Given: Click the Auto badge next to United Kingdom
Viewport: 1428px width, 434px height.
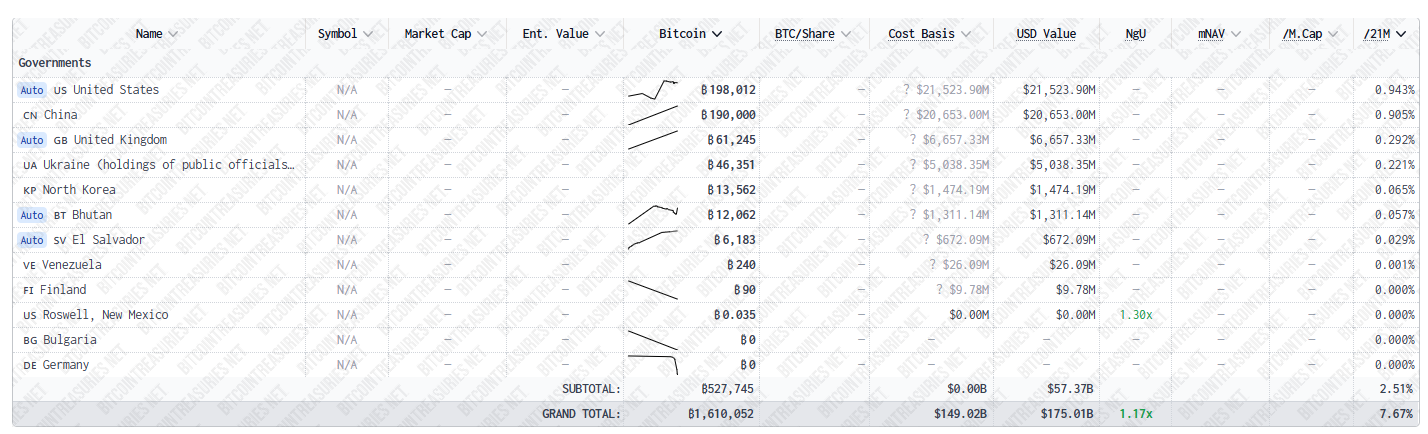Looking at the screenshot, I should 32,140.
